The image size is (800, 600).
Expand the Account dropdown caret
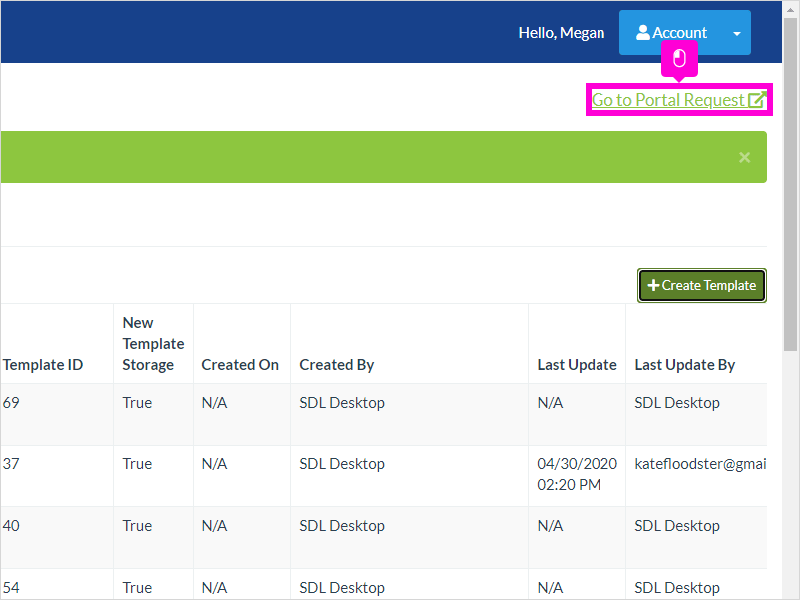pyautogui.click(x=736, y=34)
